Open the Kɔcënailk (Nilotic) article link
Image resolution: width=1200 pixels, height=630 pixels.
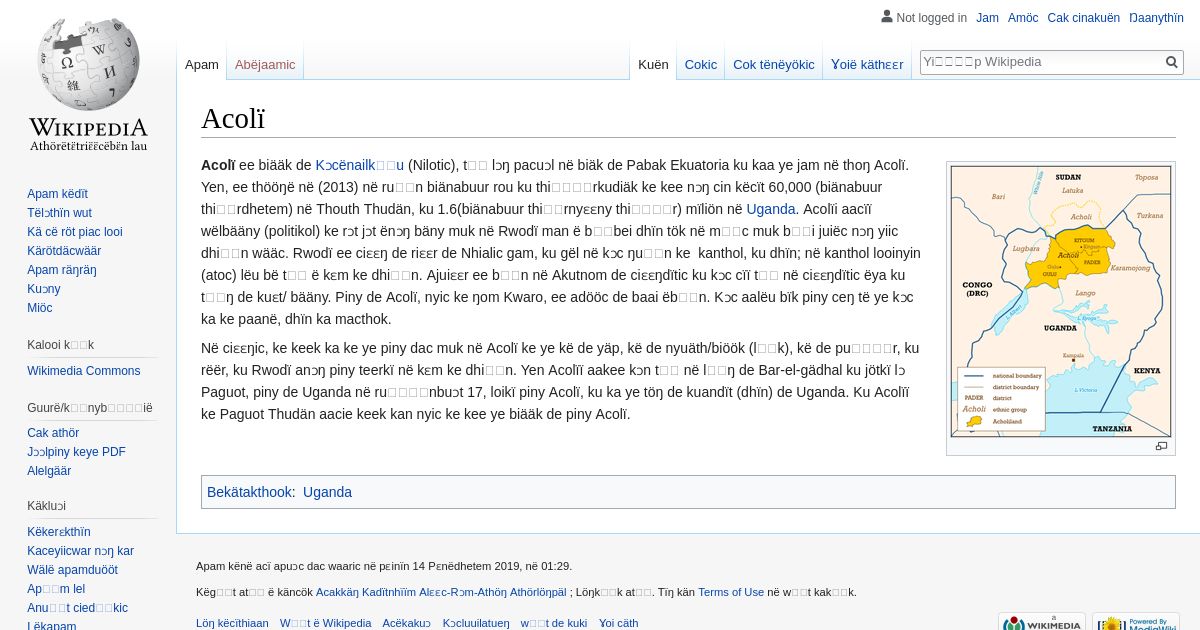pyautogui.click(x=360, y=165)
